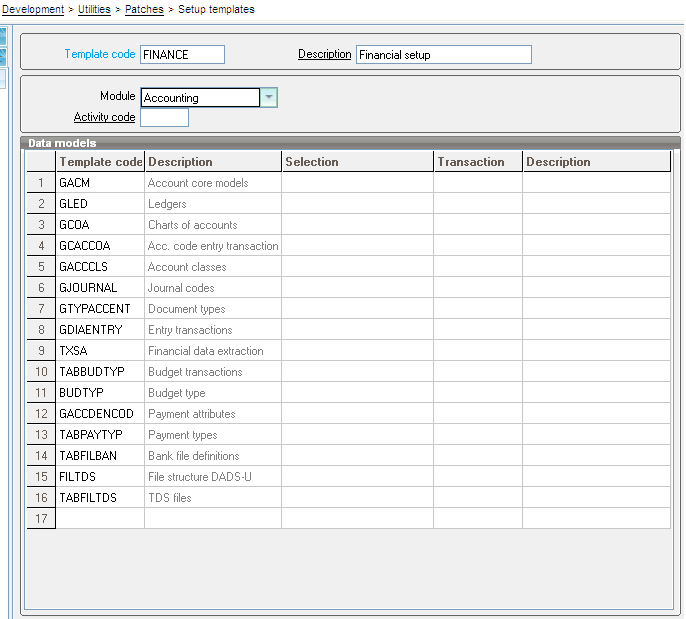This screenshot has width=686, height=619.
Task: Click the Transaction column header
Action: click(478, 161)
